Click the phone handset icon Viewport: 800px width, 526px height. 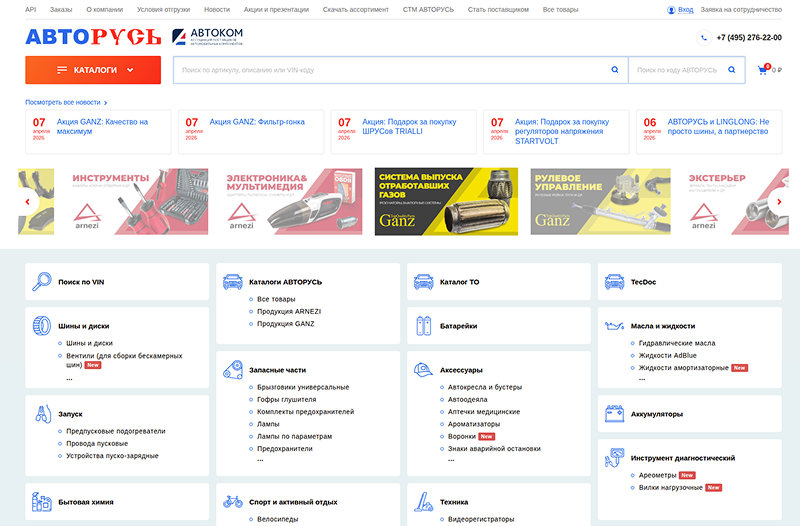click(704, 37)
